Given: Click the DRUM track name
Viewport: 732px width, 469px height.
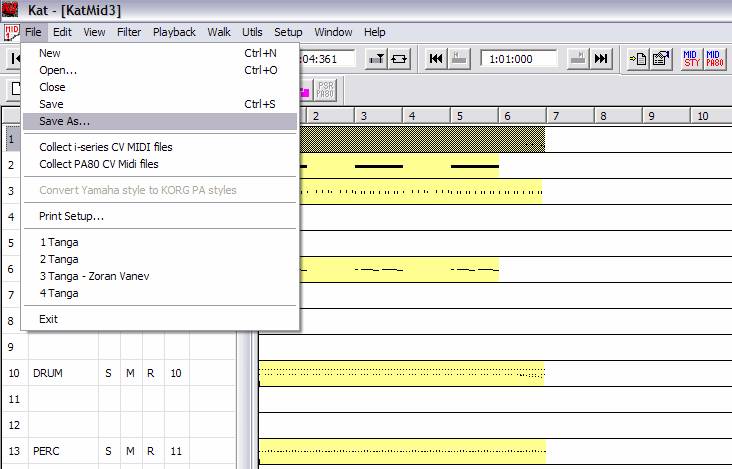Looking at the screenshot, I should 48,373.
